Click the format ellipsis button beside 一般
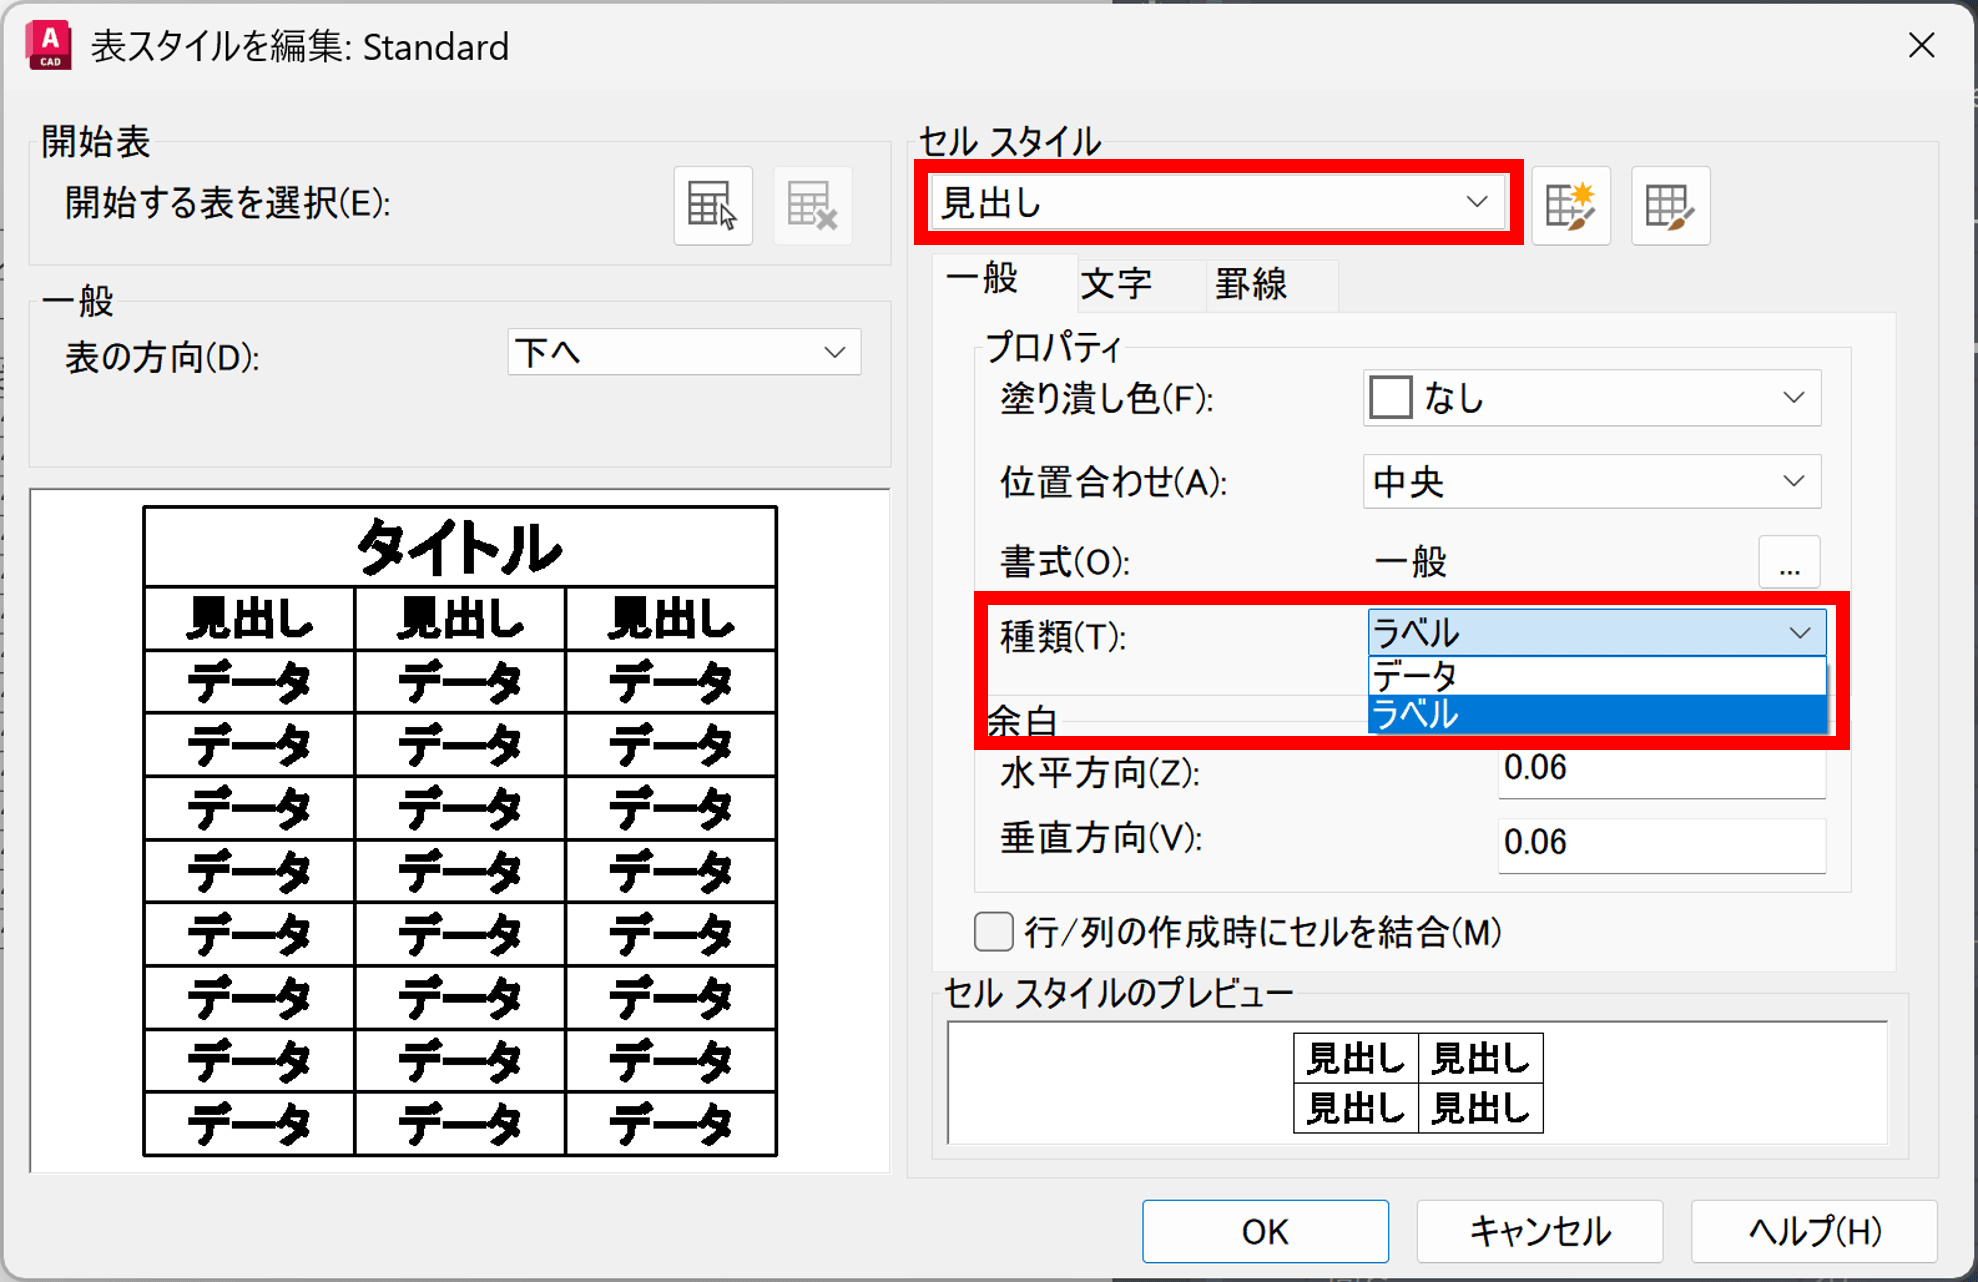 [1789, 563]
